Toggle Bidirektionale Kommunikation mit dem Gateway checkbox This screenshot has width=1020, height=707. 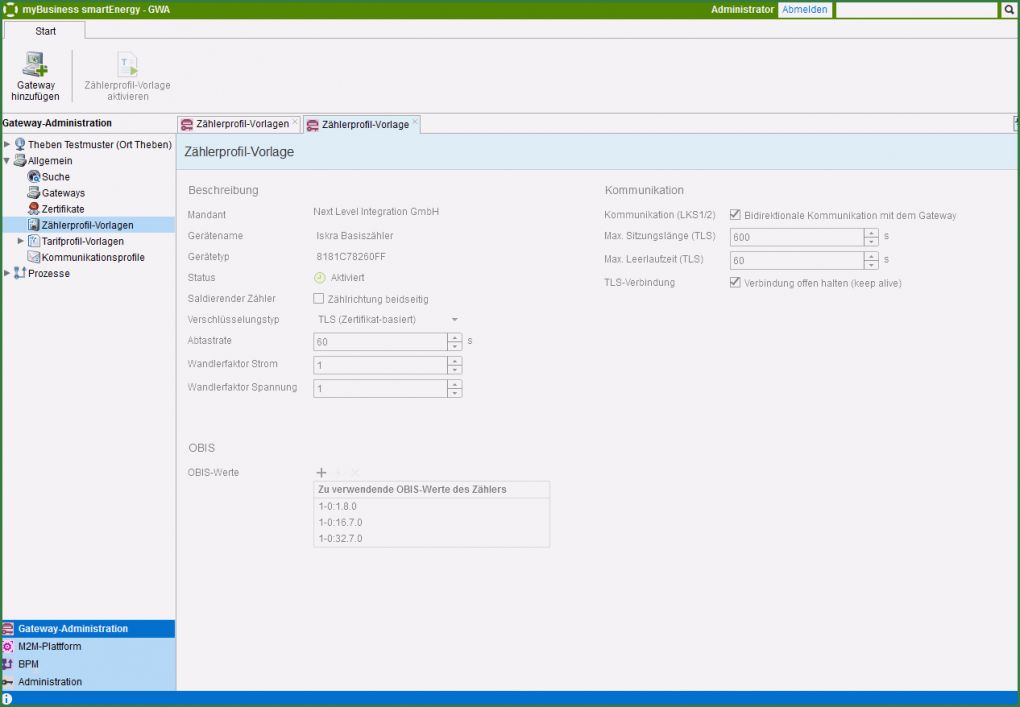(x=736, y=215)
